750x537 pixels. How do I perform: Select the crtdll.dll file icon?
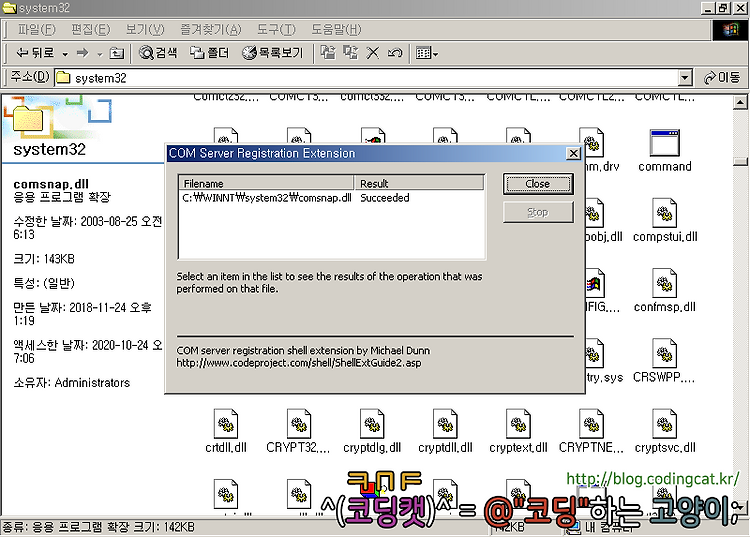coord(226,424)
